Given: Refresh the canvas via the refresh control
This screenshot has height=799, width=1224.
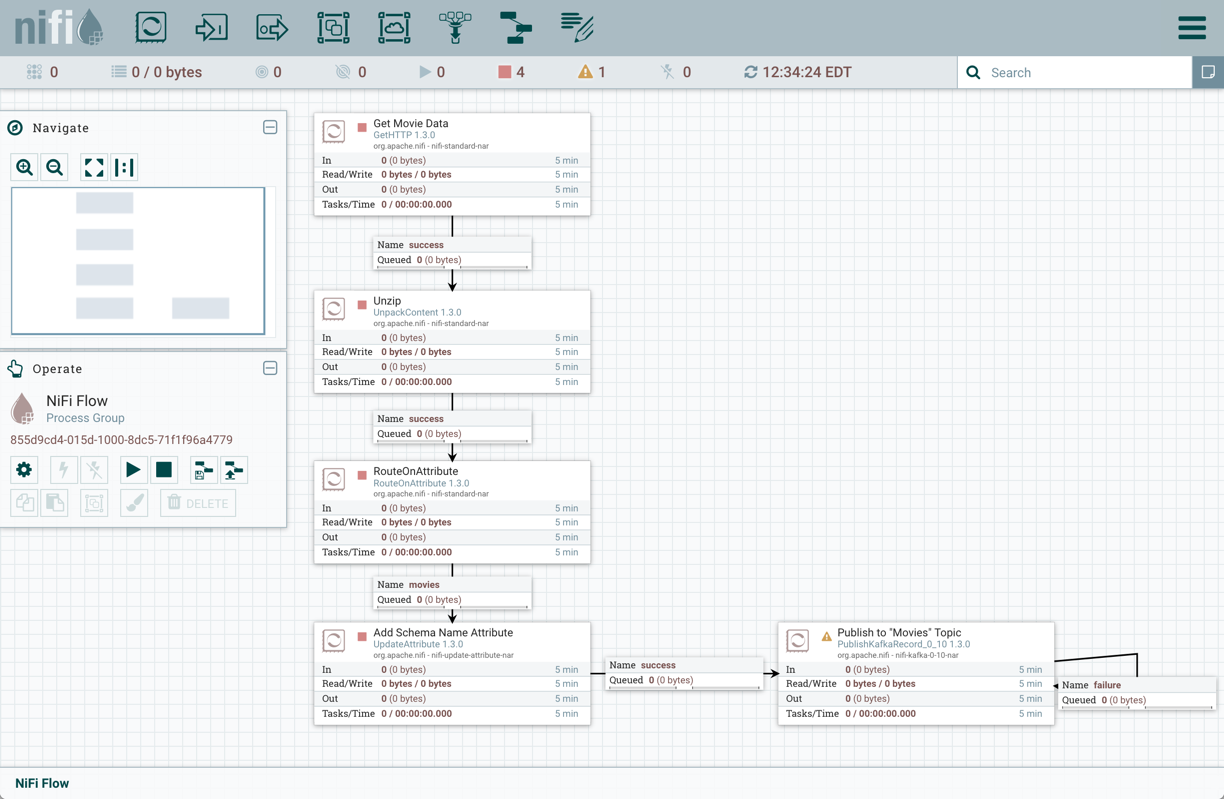Looking at the screenshot, I should tap(749, 72).
